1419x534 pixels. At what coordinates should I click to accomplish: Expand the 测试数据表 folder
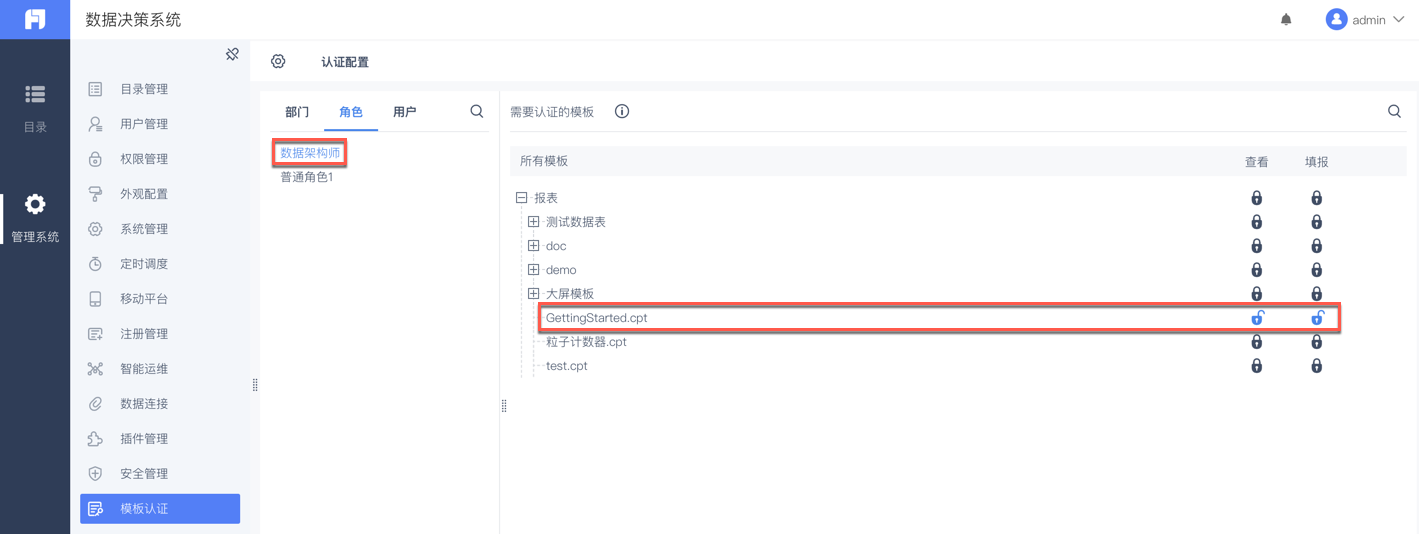534,222
